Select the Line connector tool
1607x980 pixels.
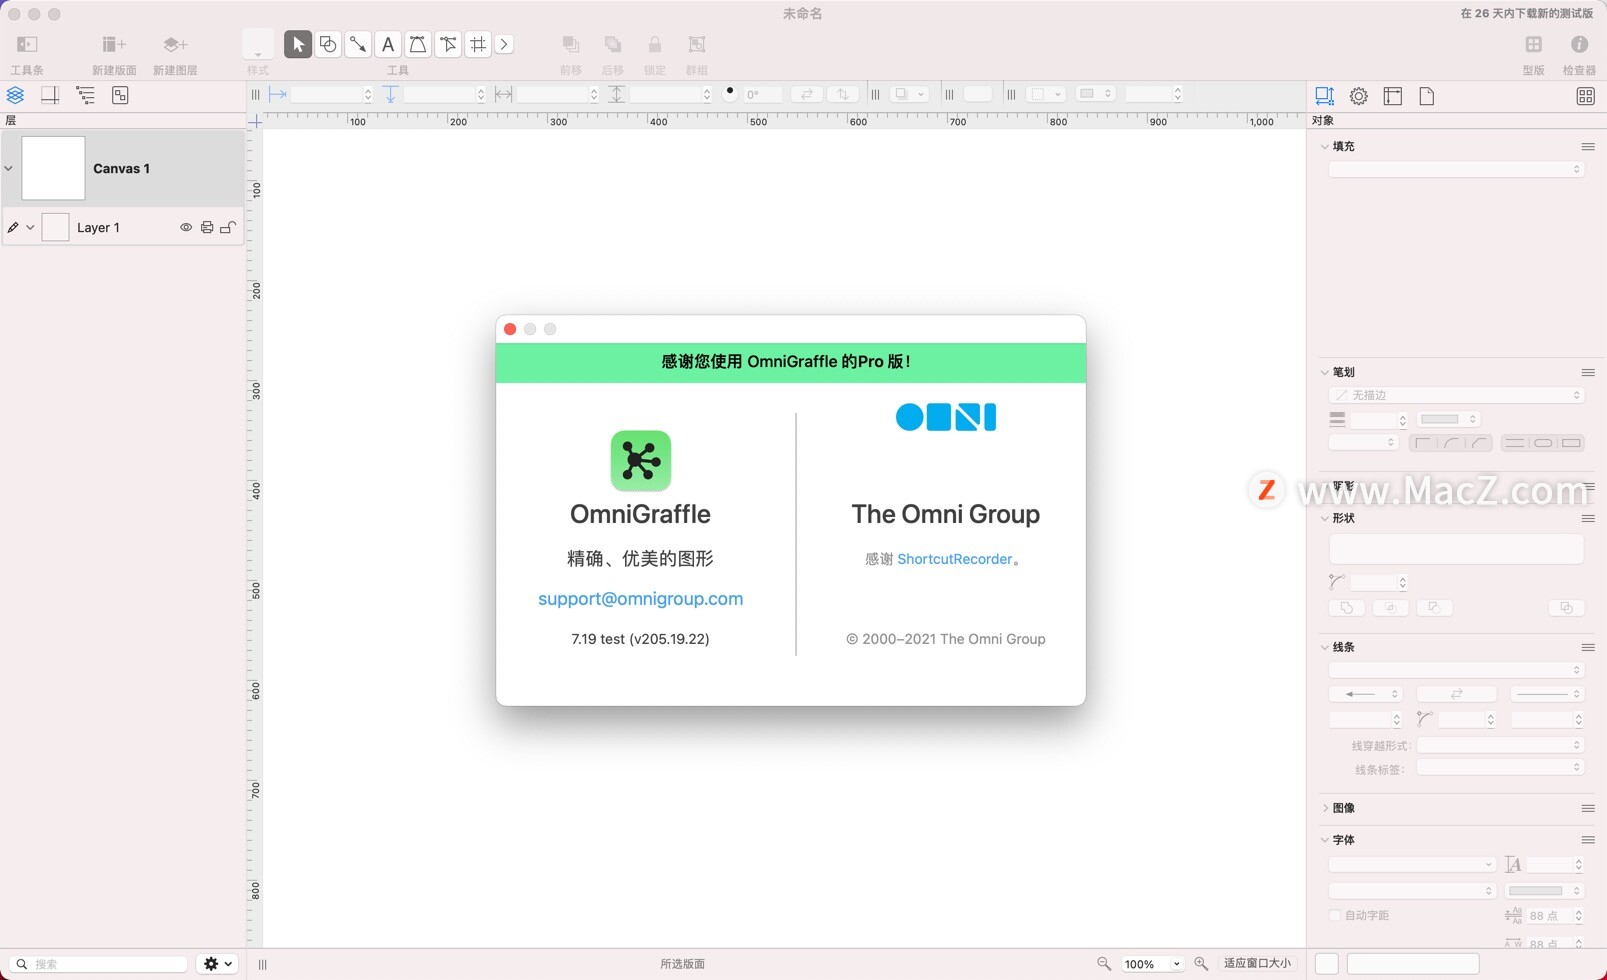click(x=358, y=44)
